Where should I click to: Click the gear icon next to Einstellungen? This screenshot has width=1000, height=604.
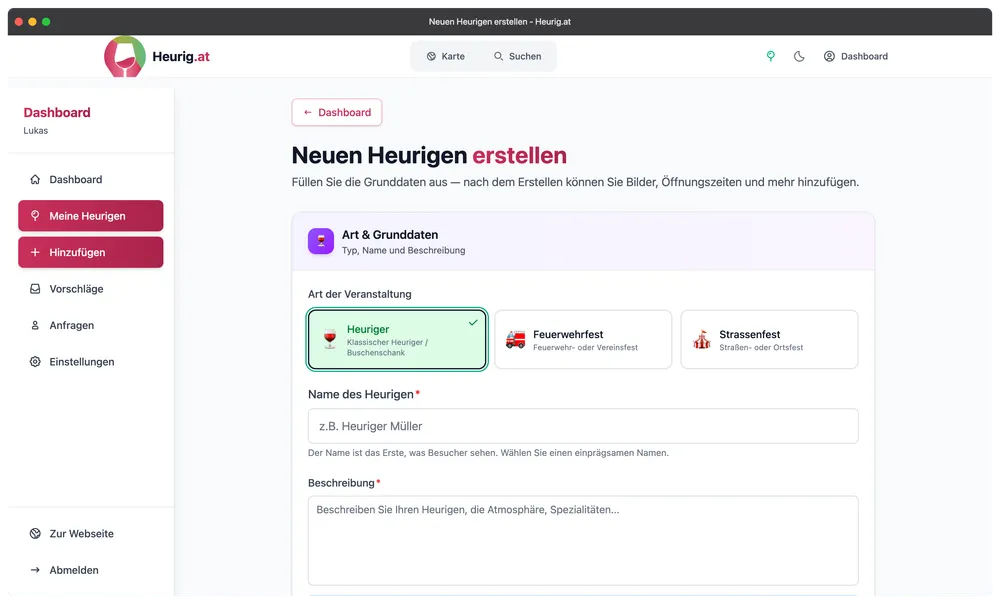(35, 362)
